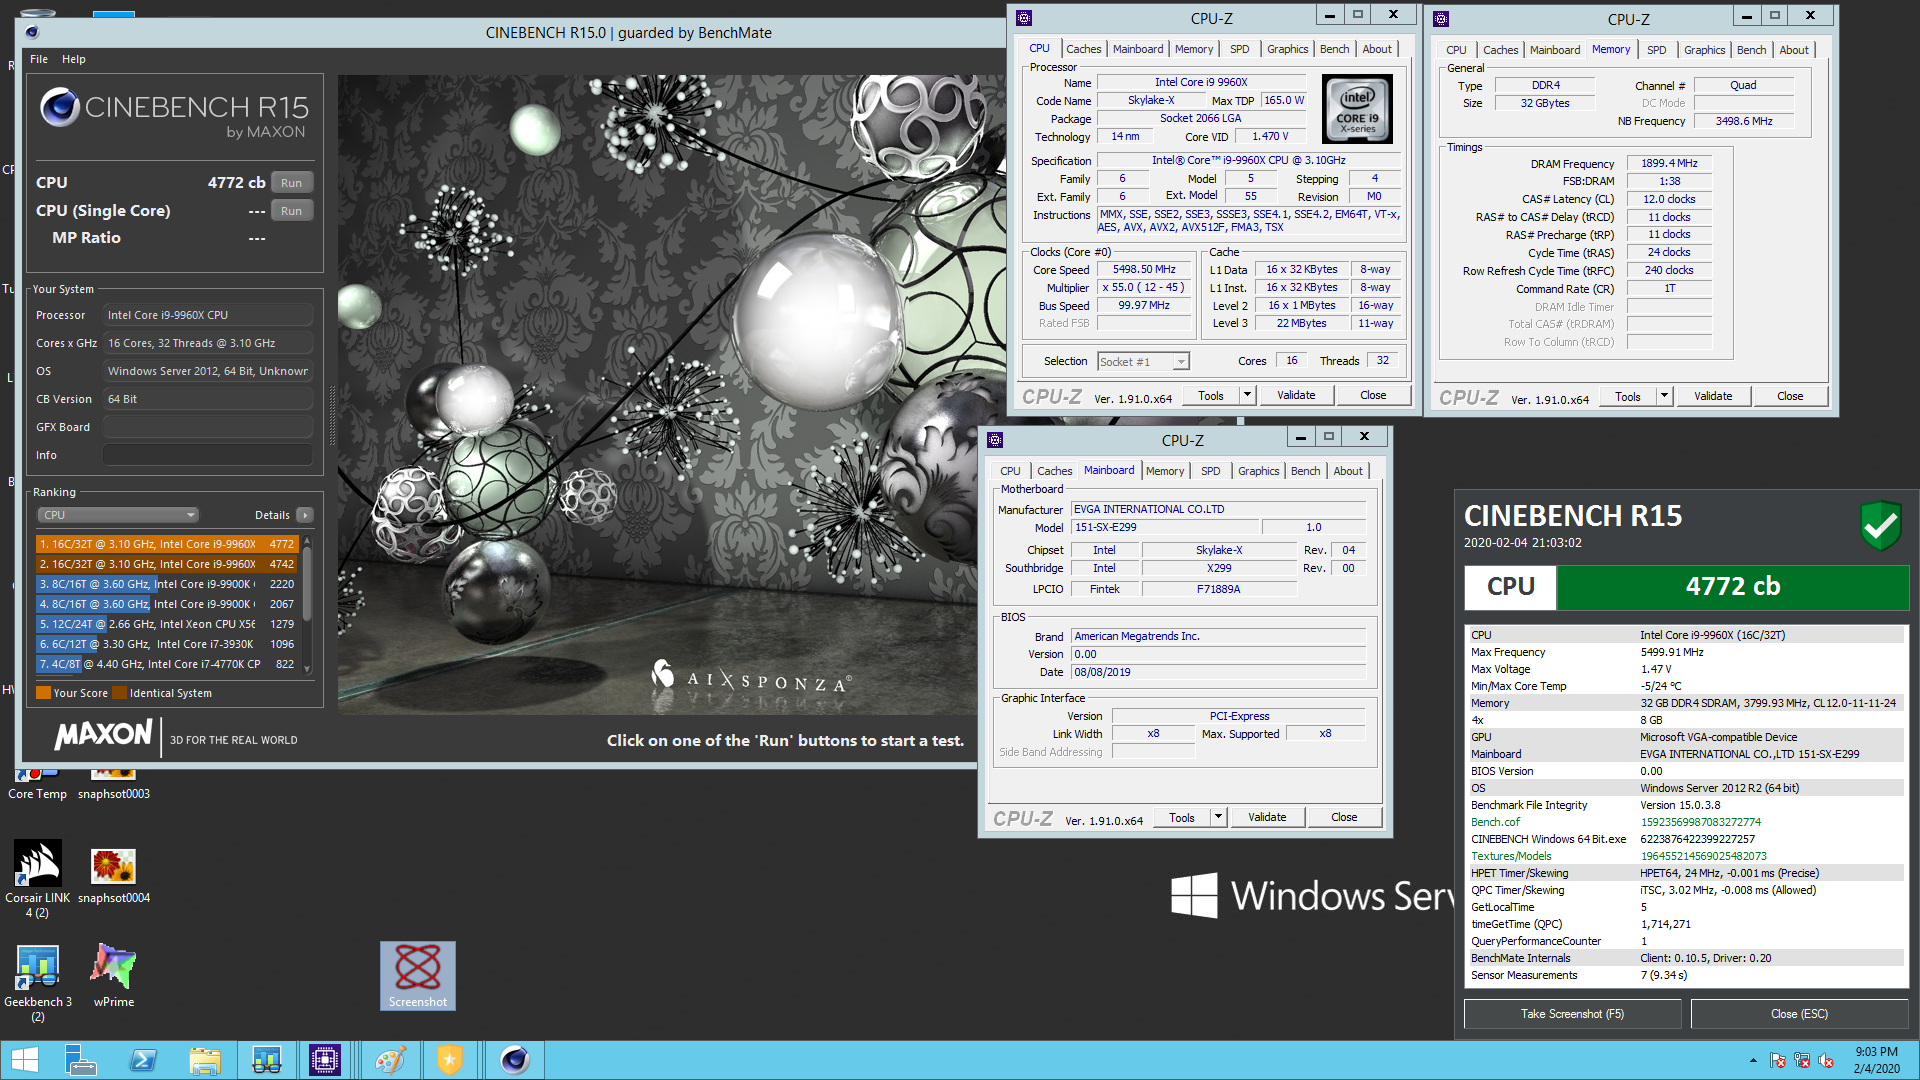Select ranking row 7 i7-4770K 822
Image resolution: width=1920 pixels, height=1080 pixels.
point(167,664)
